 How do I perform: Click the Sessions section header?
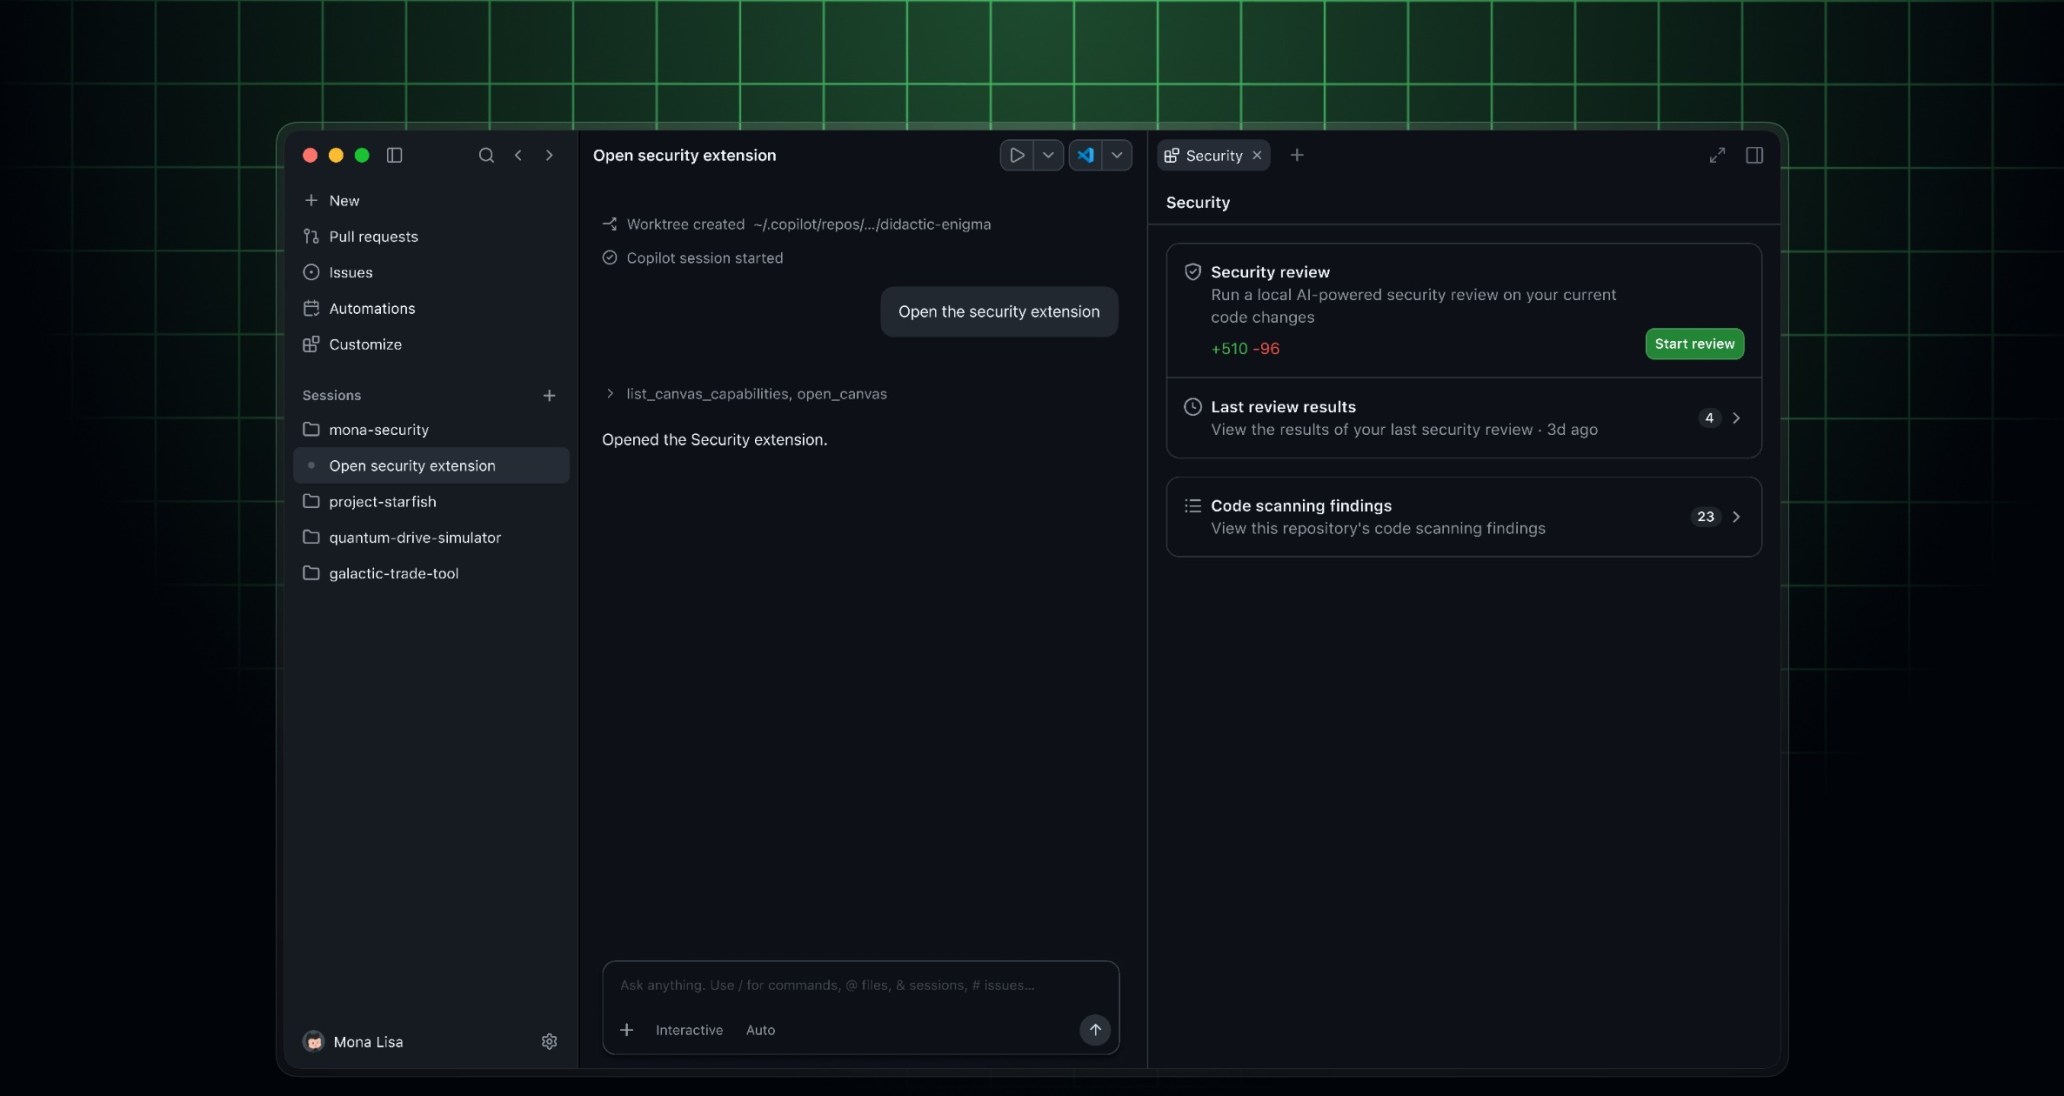pos(331,395)
